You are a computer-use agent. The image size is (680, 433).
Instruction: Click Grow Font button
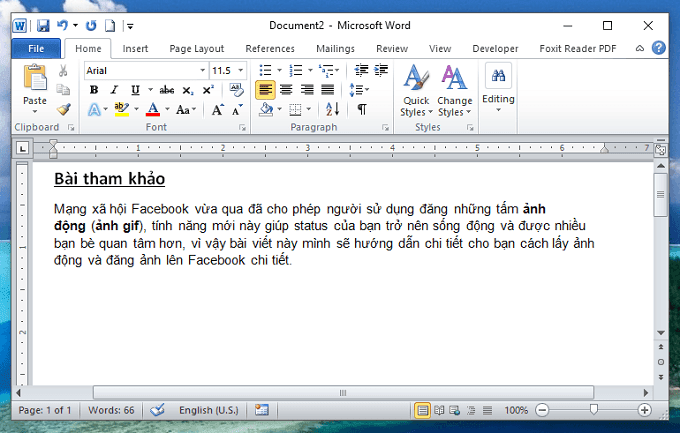click(x=218, y=110)
